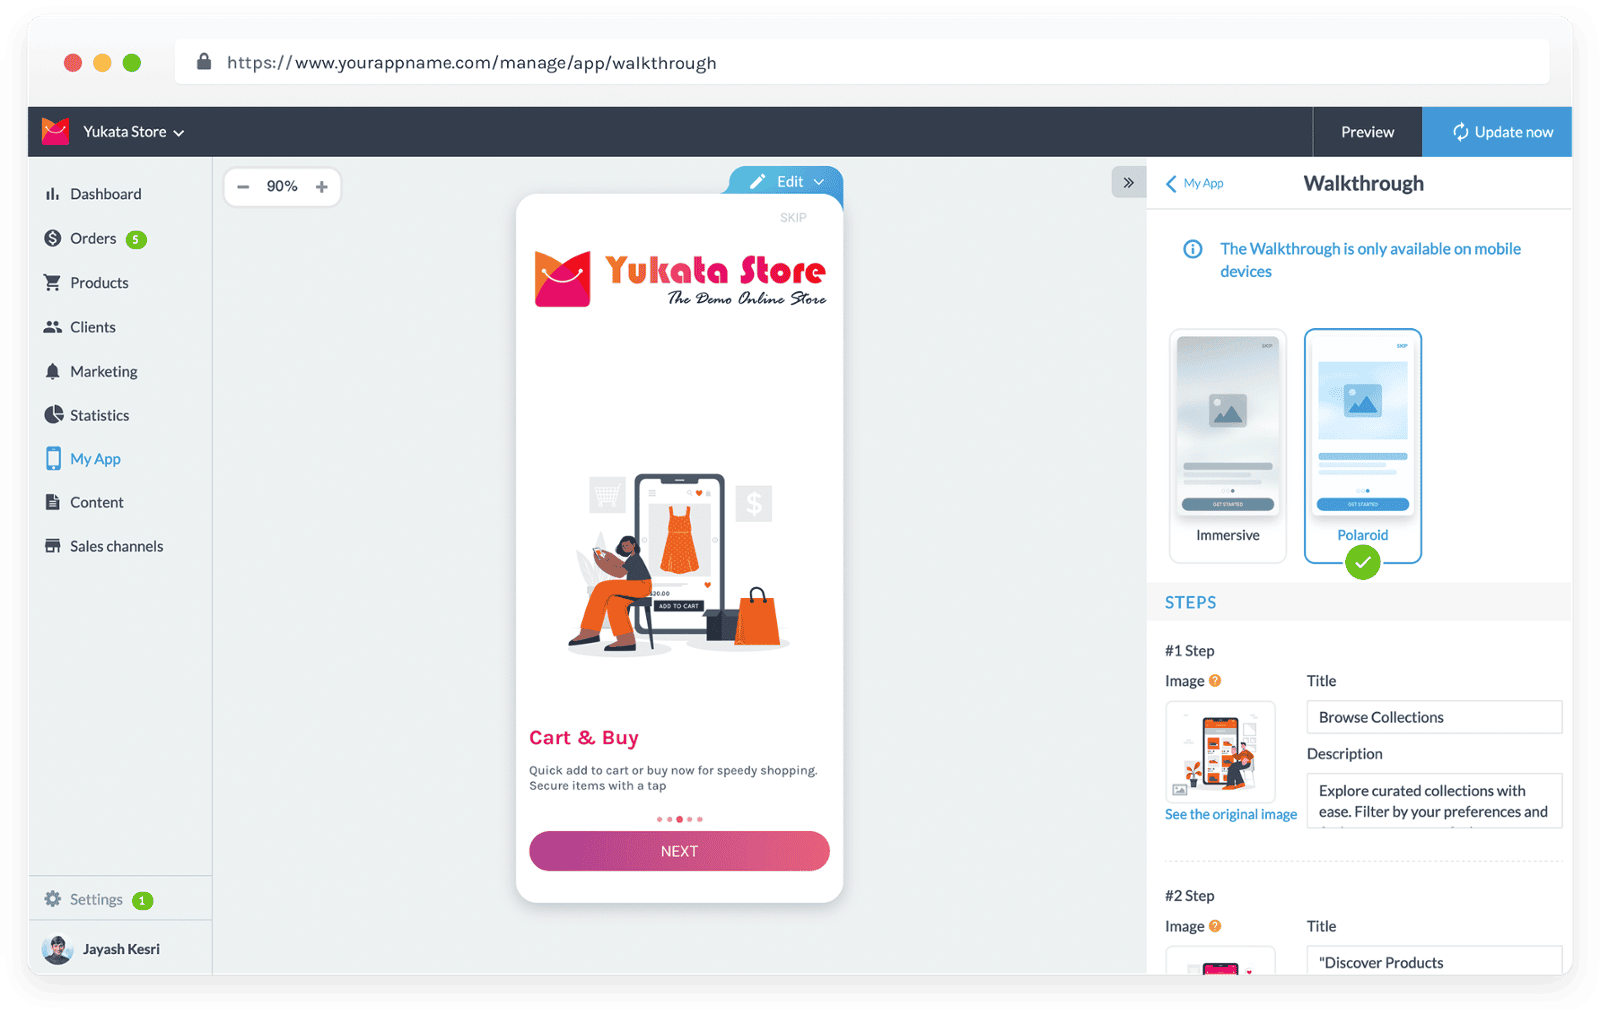Collapse the right Walkthrough panel
The image size is (1600, 1014).
[1128, 182]
